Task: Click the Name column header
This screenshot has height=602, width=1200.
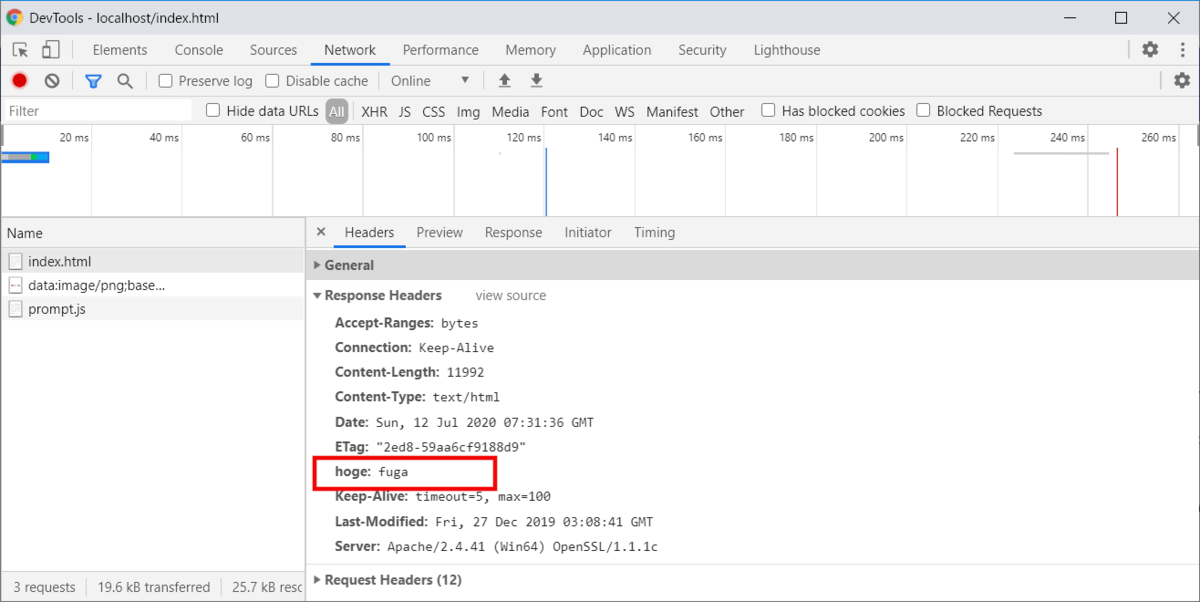Action: (152, 233)
